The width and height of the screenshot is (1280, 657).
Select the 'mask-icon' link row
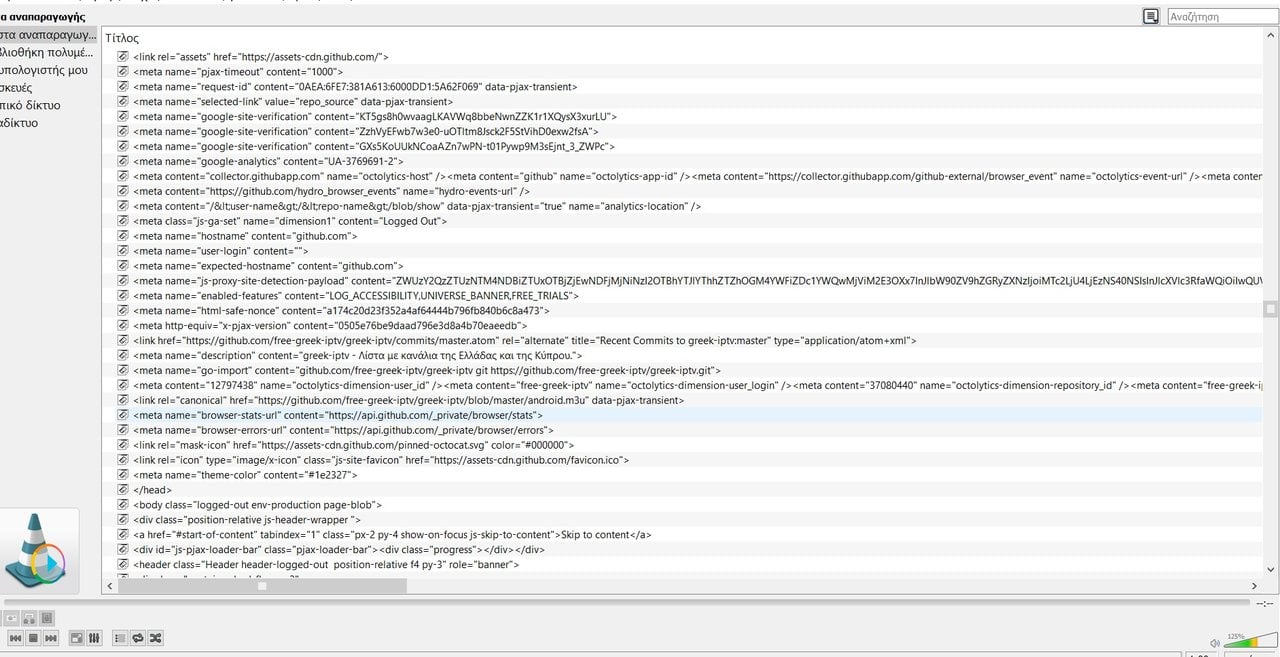click(x=683, y=445)
